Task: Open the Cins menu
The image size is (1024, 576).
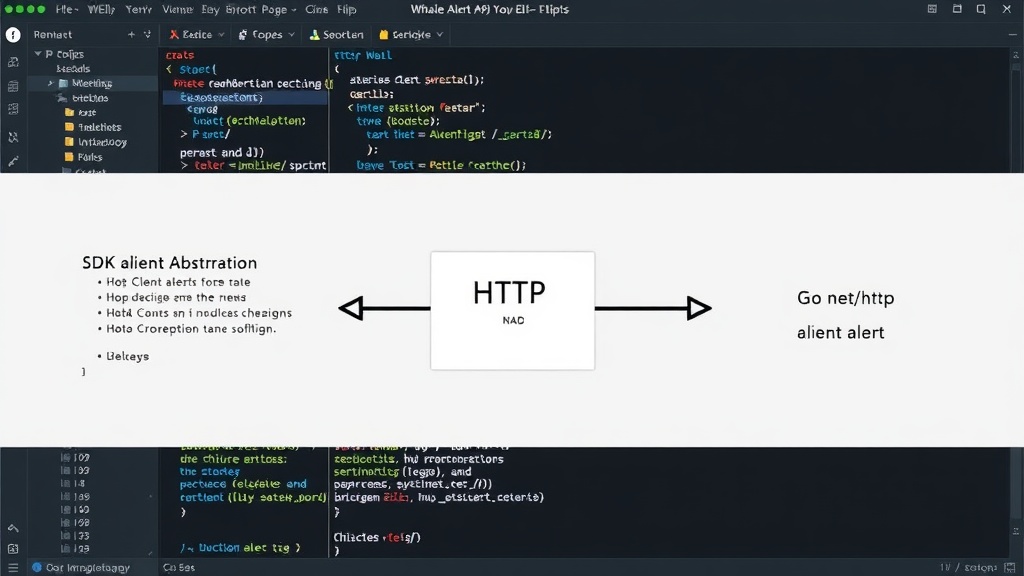Action: [x=317, y=9]
